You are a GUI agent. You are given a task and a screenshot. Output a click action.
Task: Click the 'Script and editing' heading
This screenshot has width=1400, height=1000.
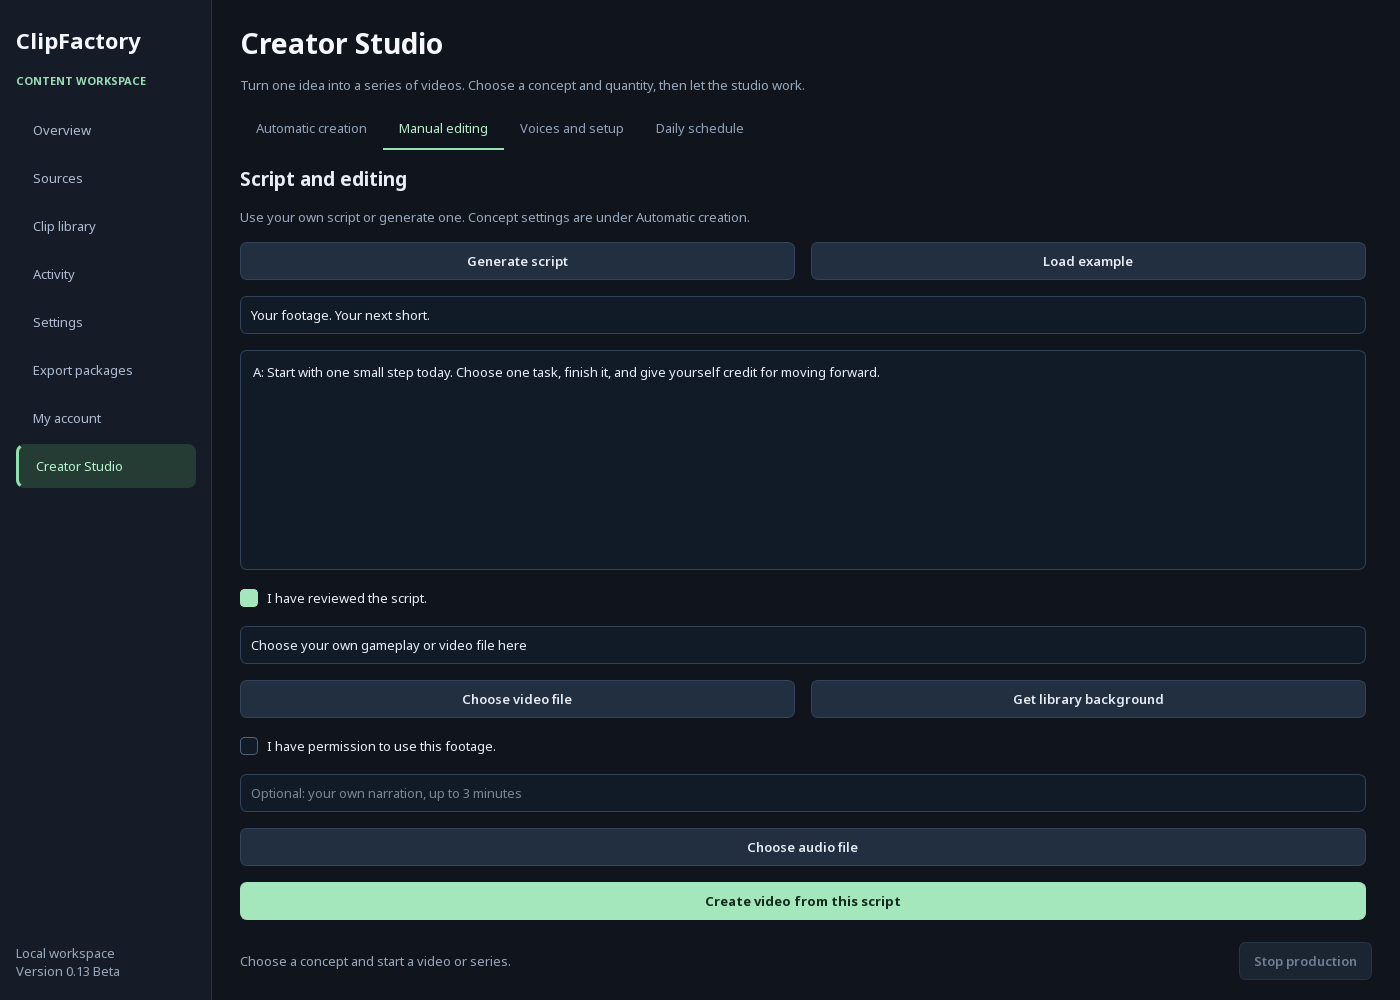[x=323, y=179]
